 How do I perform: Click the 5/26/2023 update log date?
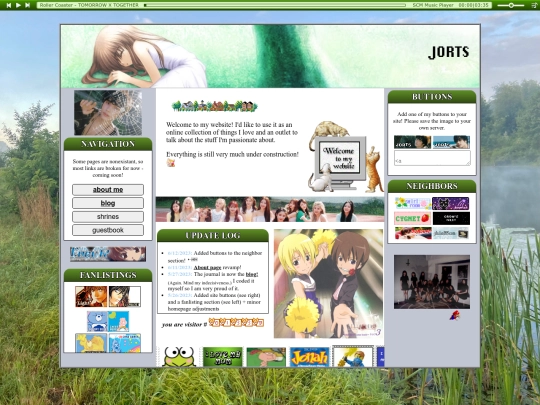point(180,295)
